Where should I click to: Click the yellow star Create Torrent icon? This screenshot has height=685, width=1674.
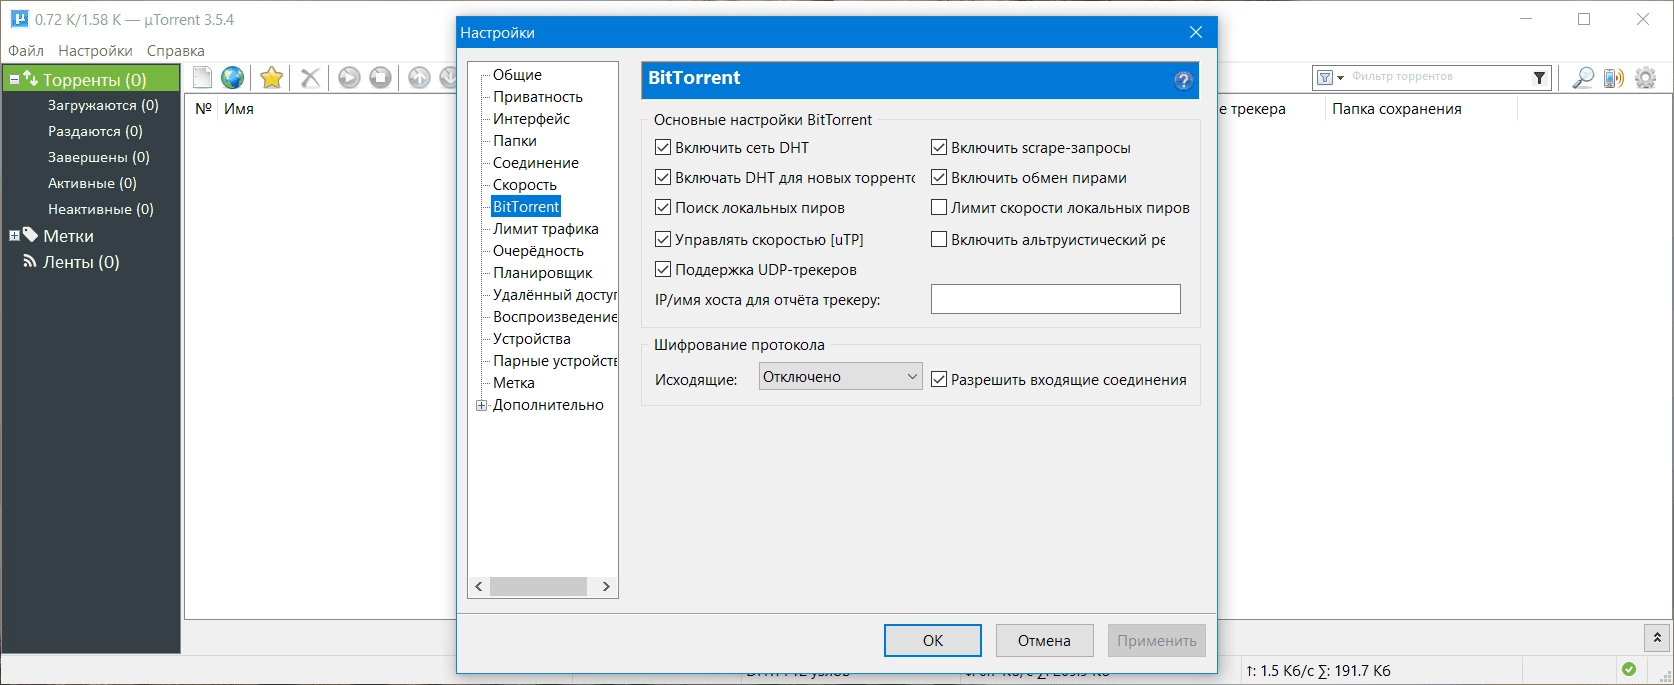tap(271, 77)
